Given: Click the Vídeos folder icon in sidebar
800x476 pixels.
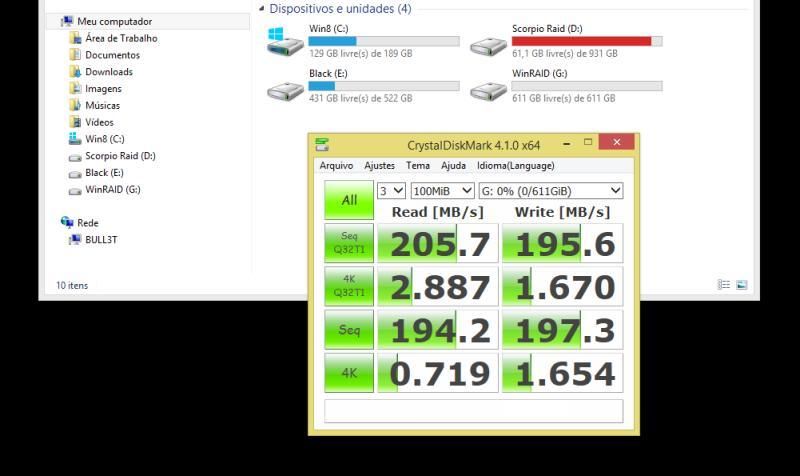Looking at the screenshot, I should pyautogui.click(x=75, y=122).
